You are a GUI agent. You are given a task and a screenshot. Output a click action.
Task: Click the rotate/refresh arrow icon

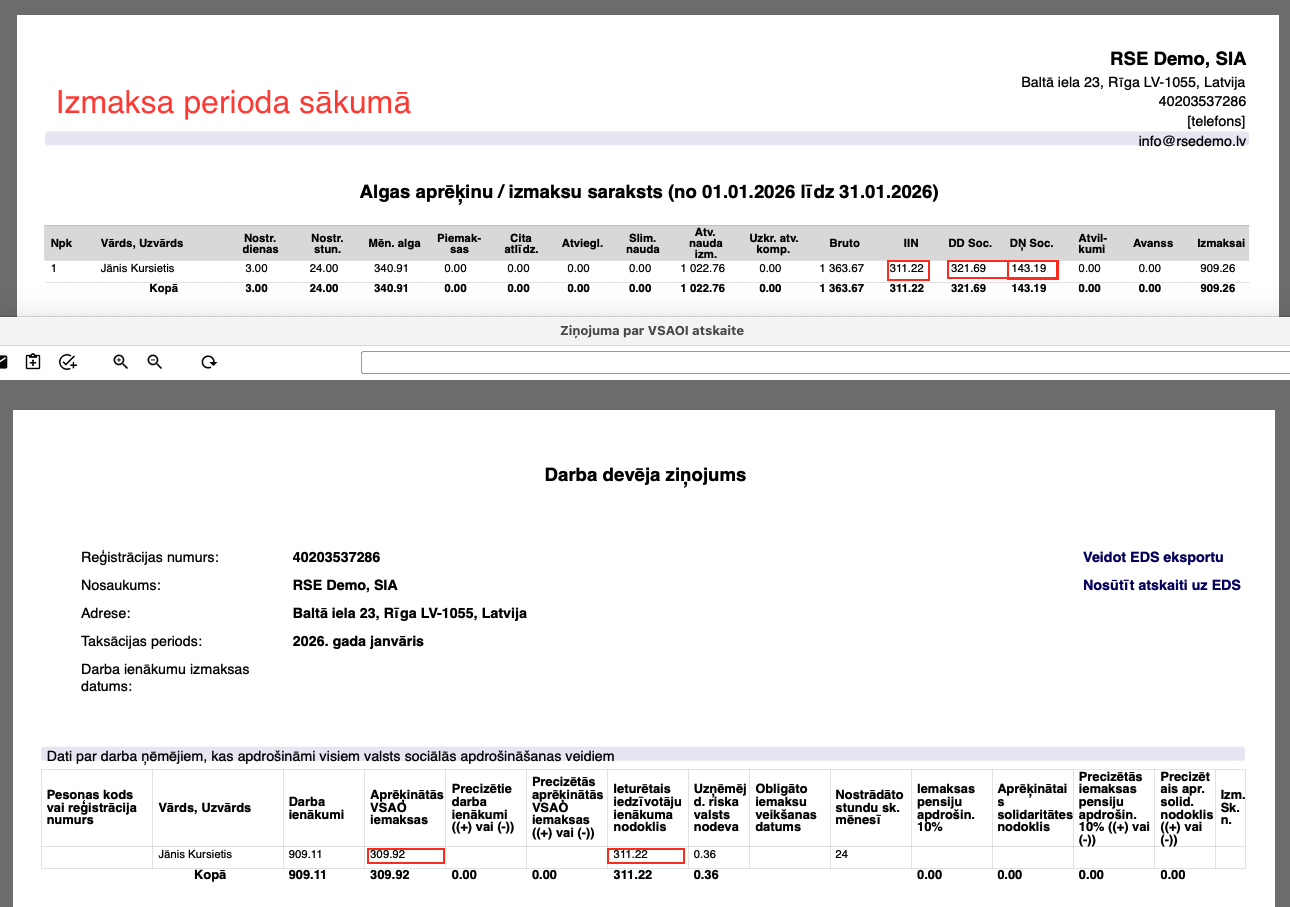click(x=209, y=362)
